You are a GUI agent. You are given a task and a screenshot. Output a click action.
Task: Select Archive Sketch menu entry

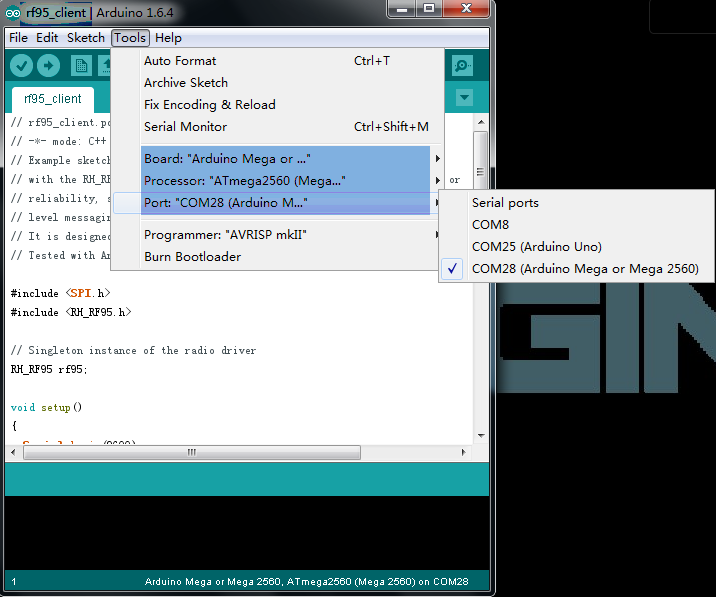click(277, 83)
